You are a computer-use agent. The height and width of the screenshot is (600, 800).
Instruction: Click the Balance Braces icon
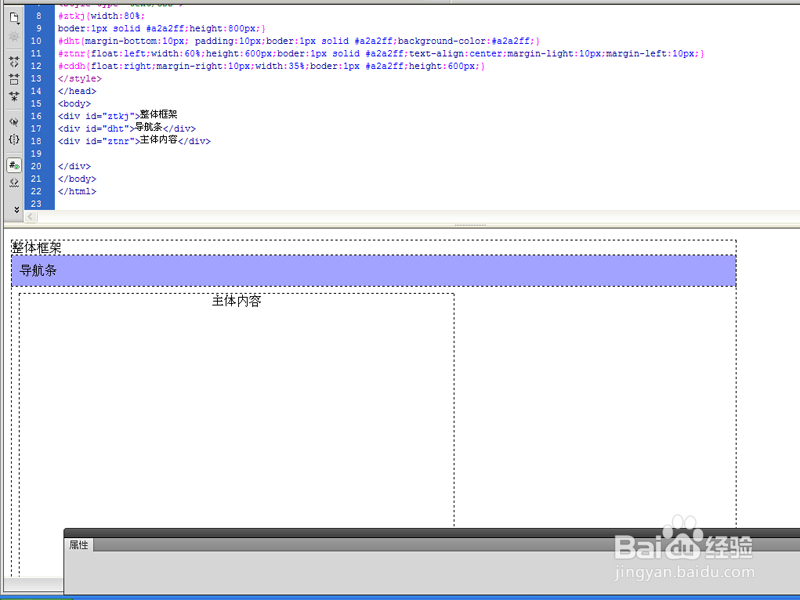pos(14,139)
